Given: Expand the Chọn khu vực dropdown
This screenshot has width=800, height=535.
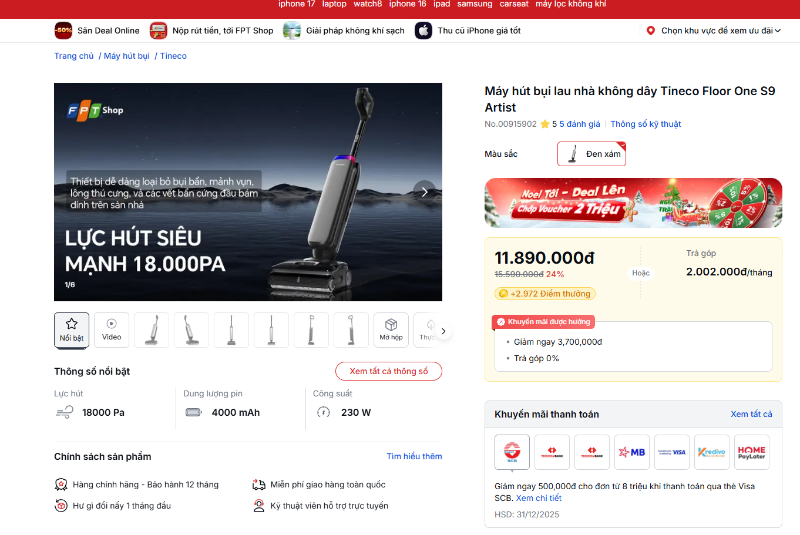Looking at the screenshot, I should point(720,31).
